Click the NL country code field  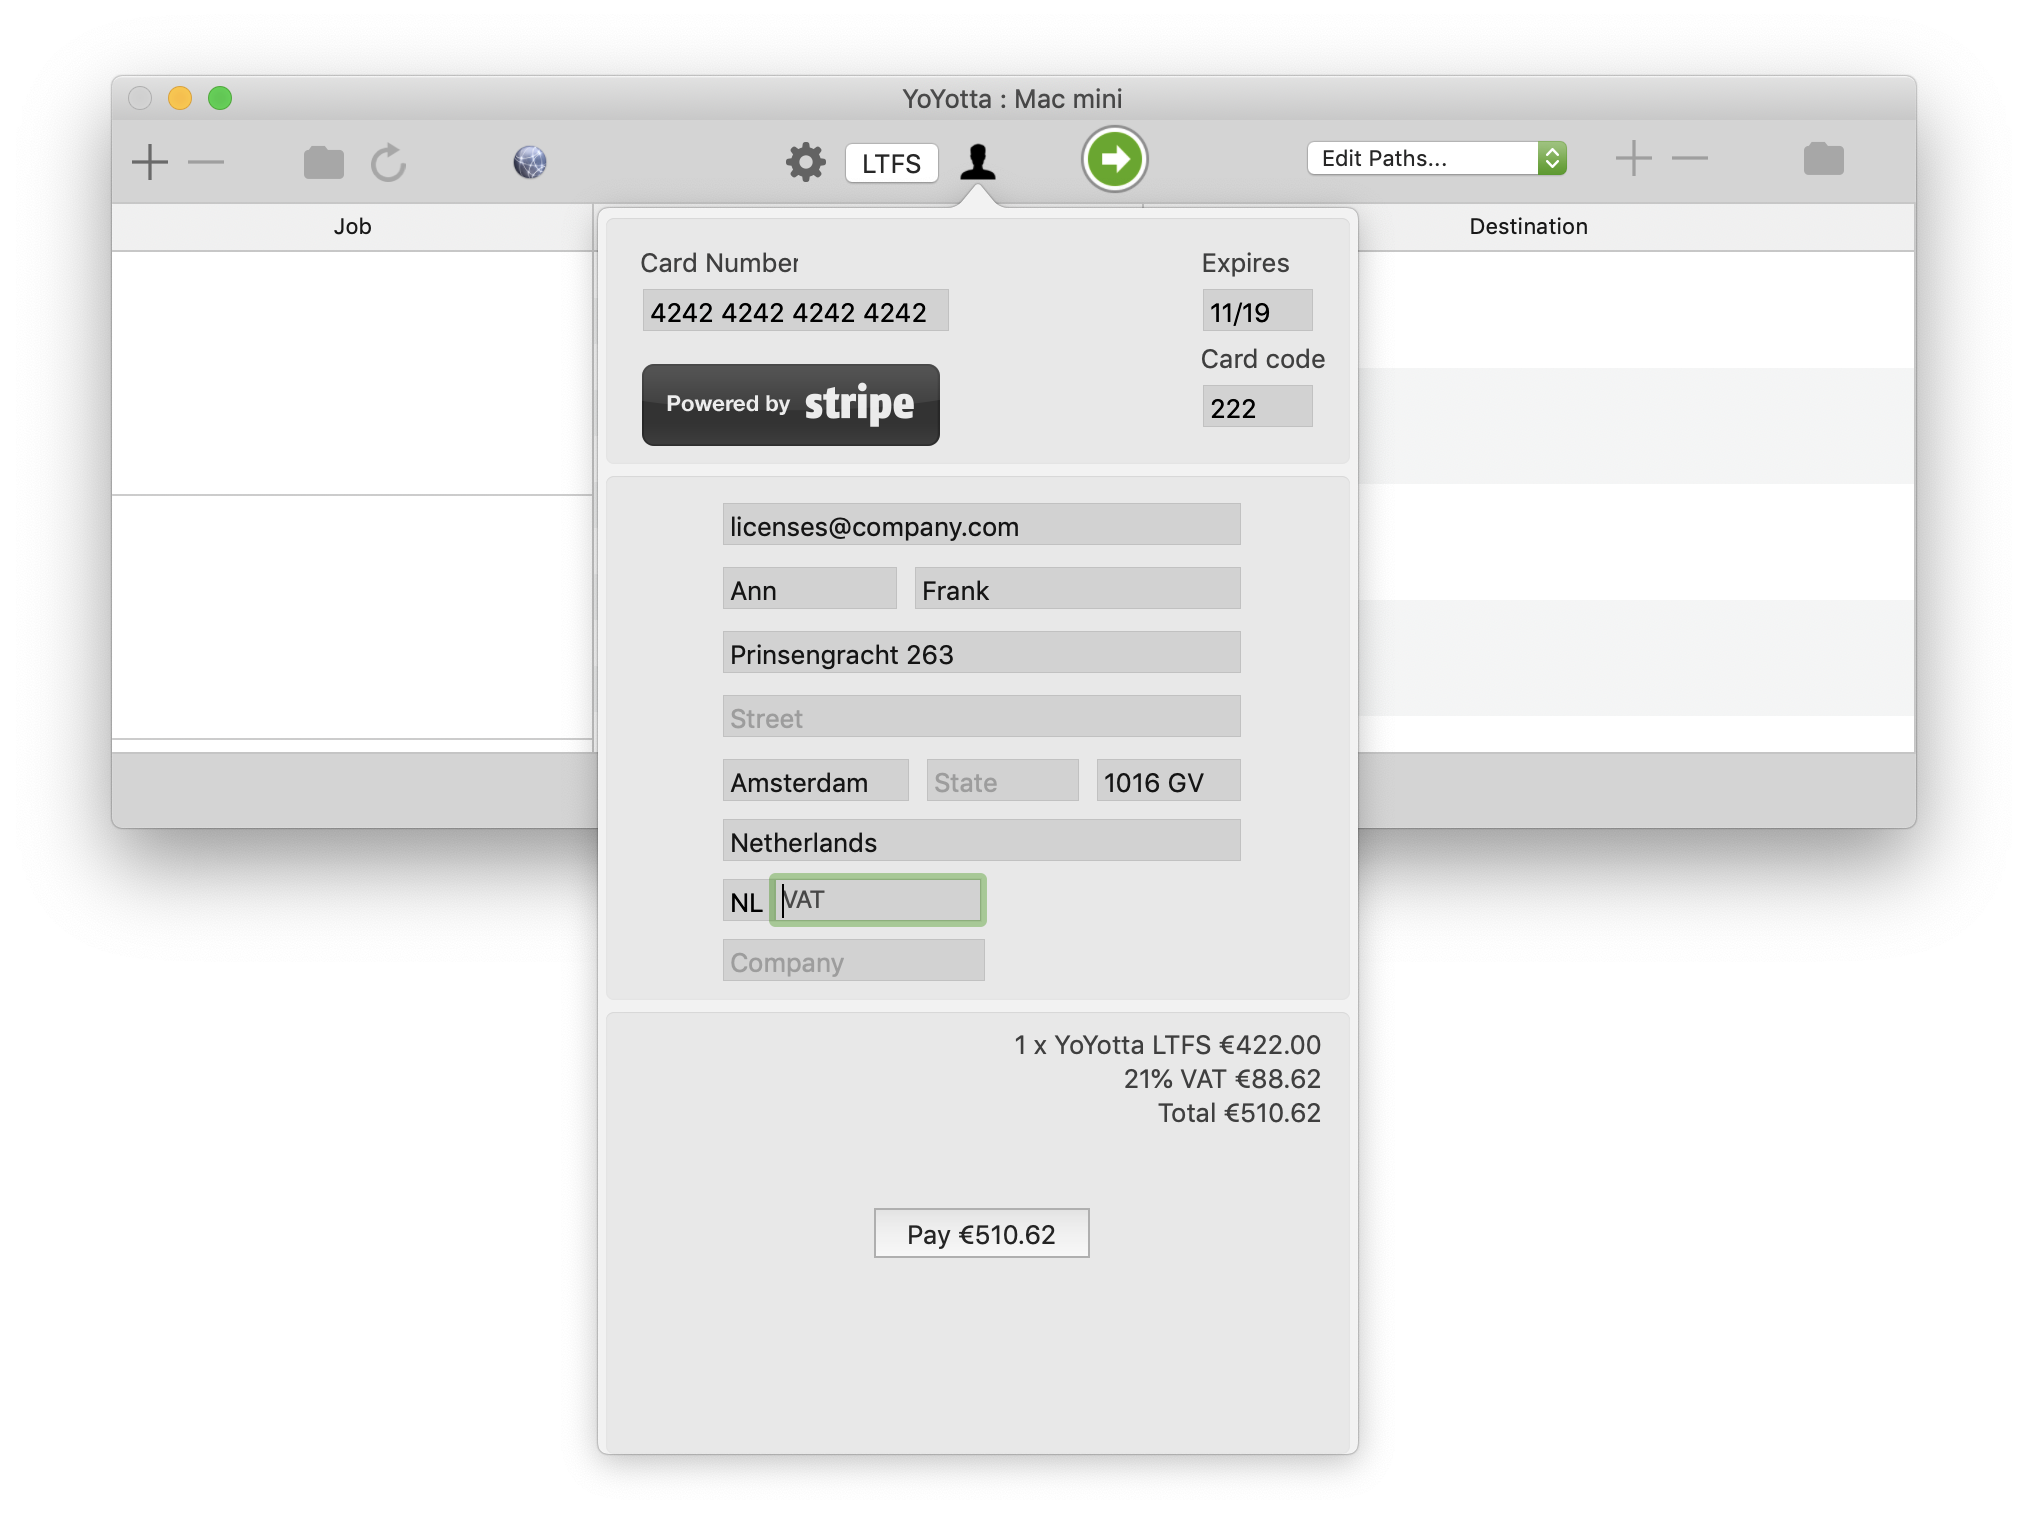(745, 901)
